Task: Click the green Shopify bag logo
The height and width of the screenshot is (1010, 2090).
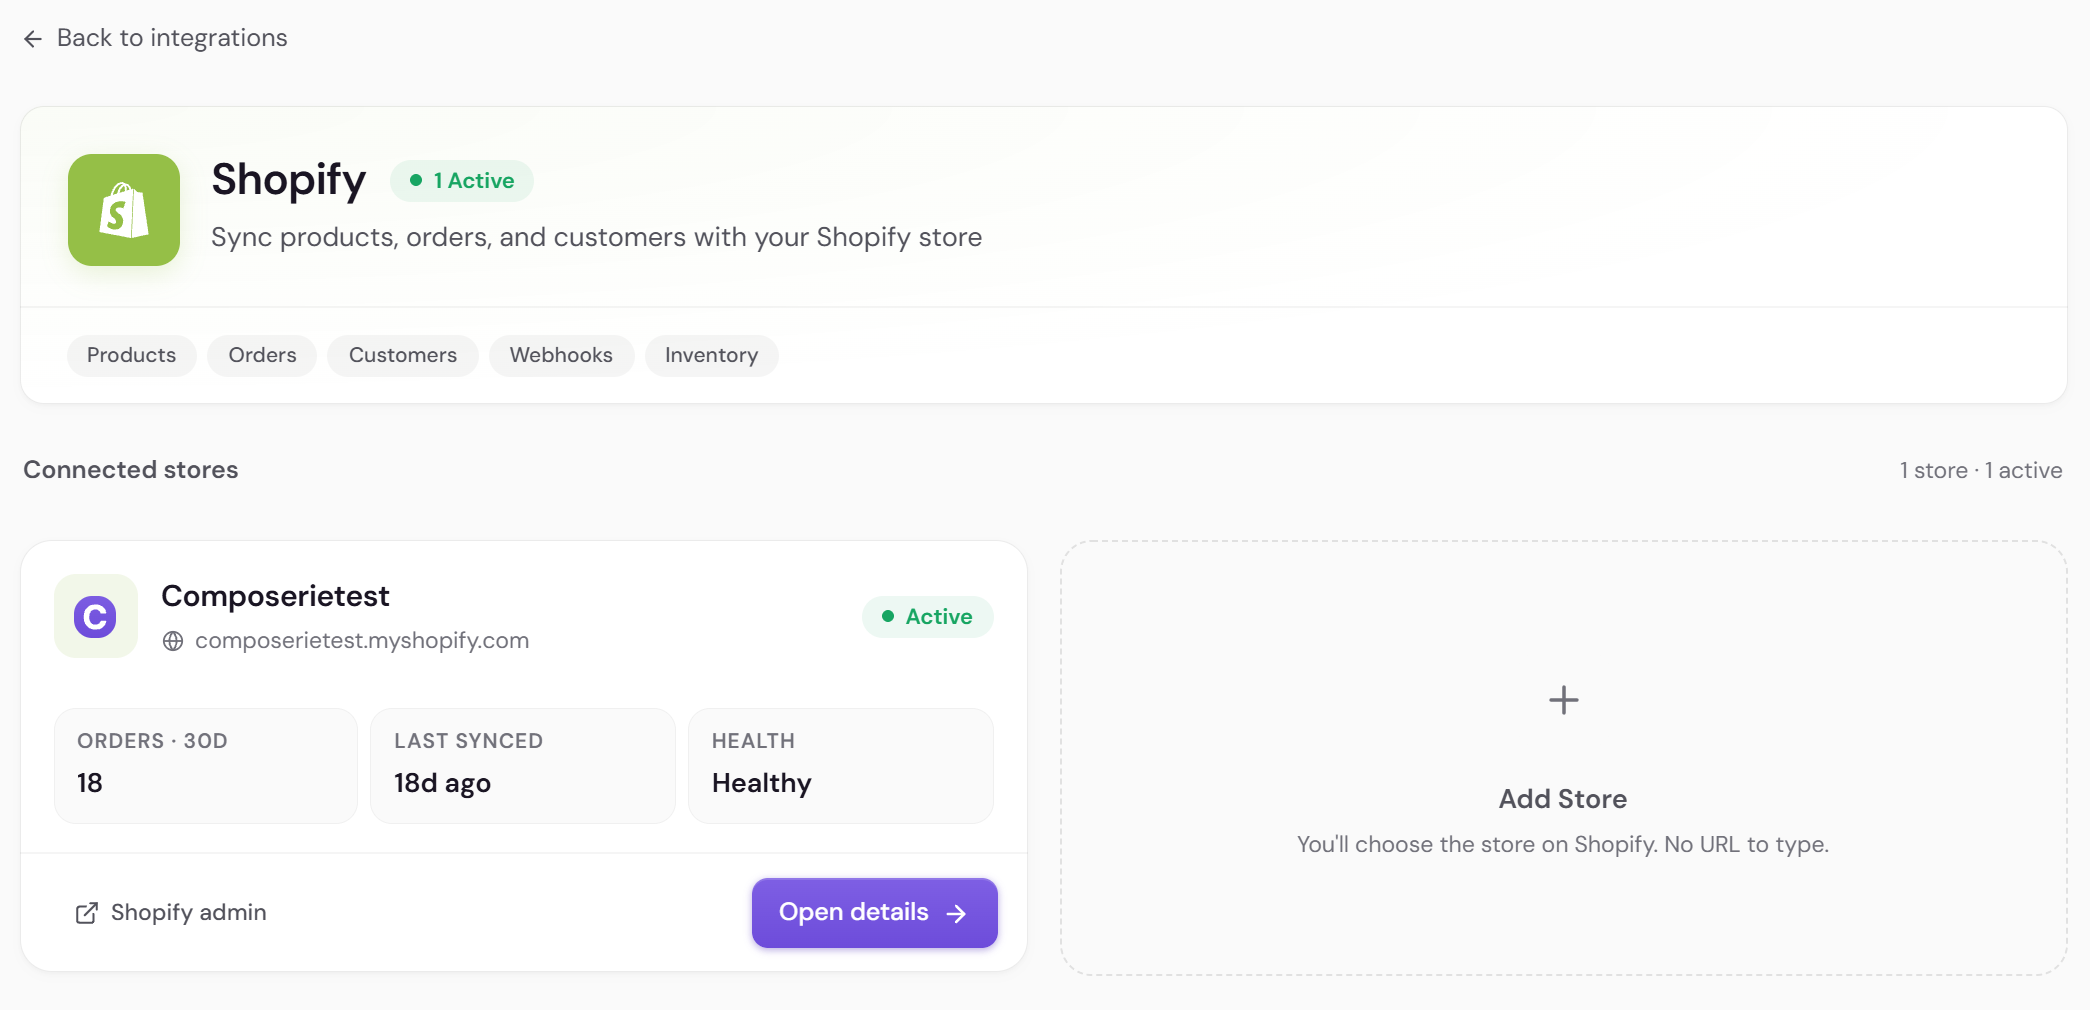Action: (x=124, y=210)
